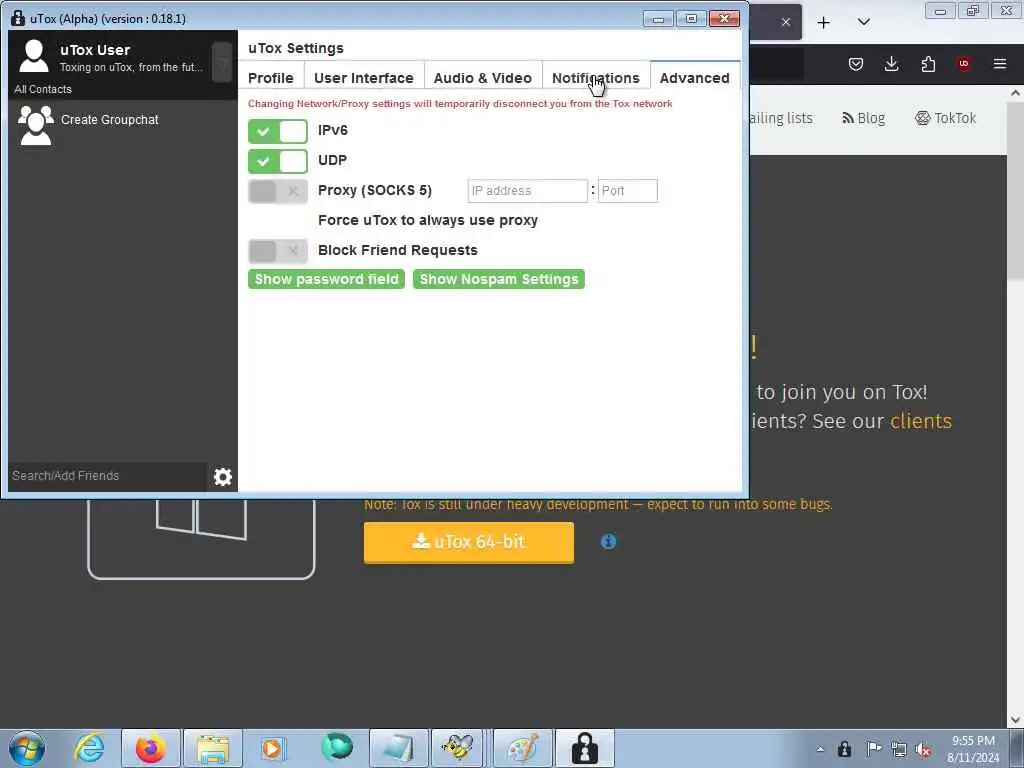
Task: Click the uBlock Origin icon in Firefox
Action: pos(964,64)
